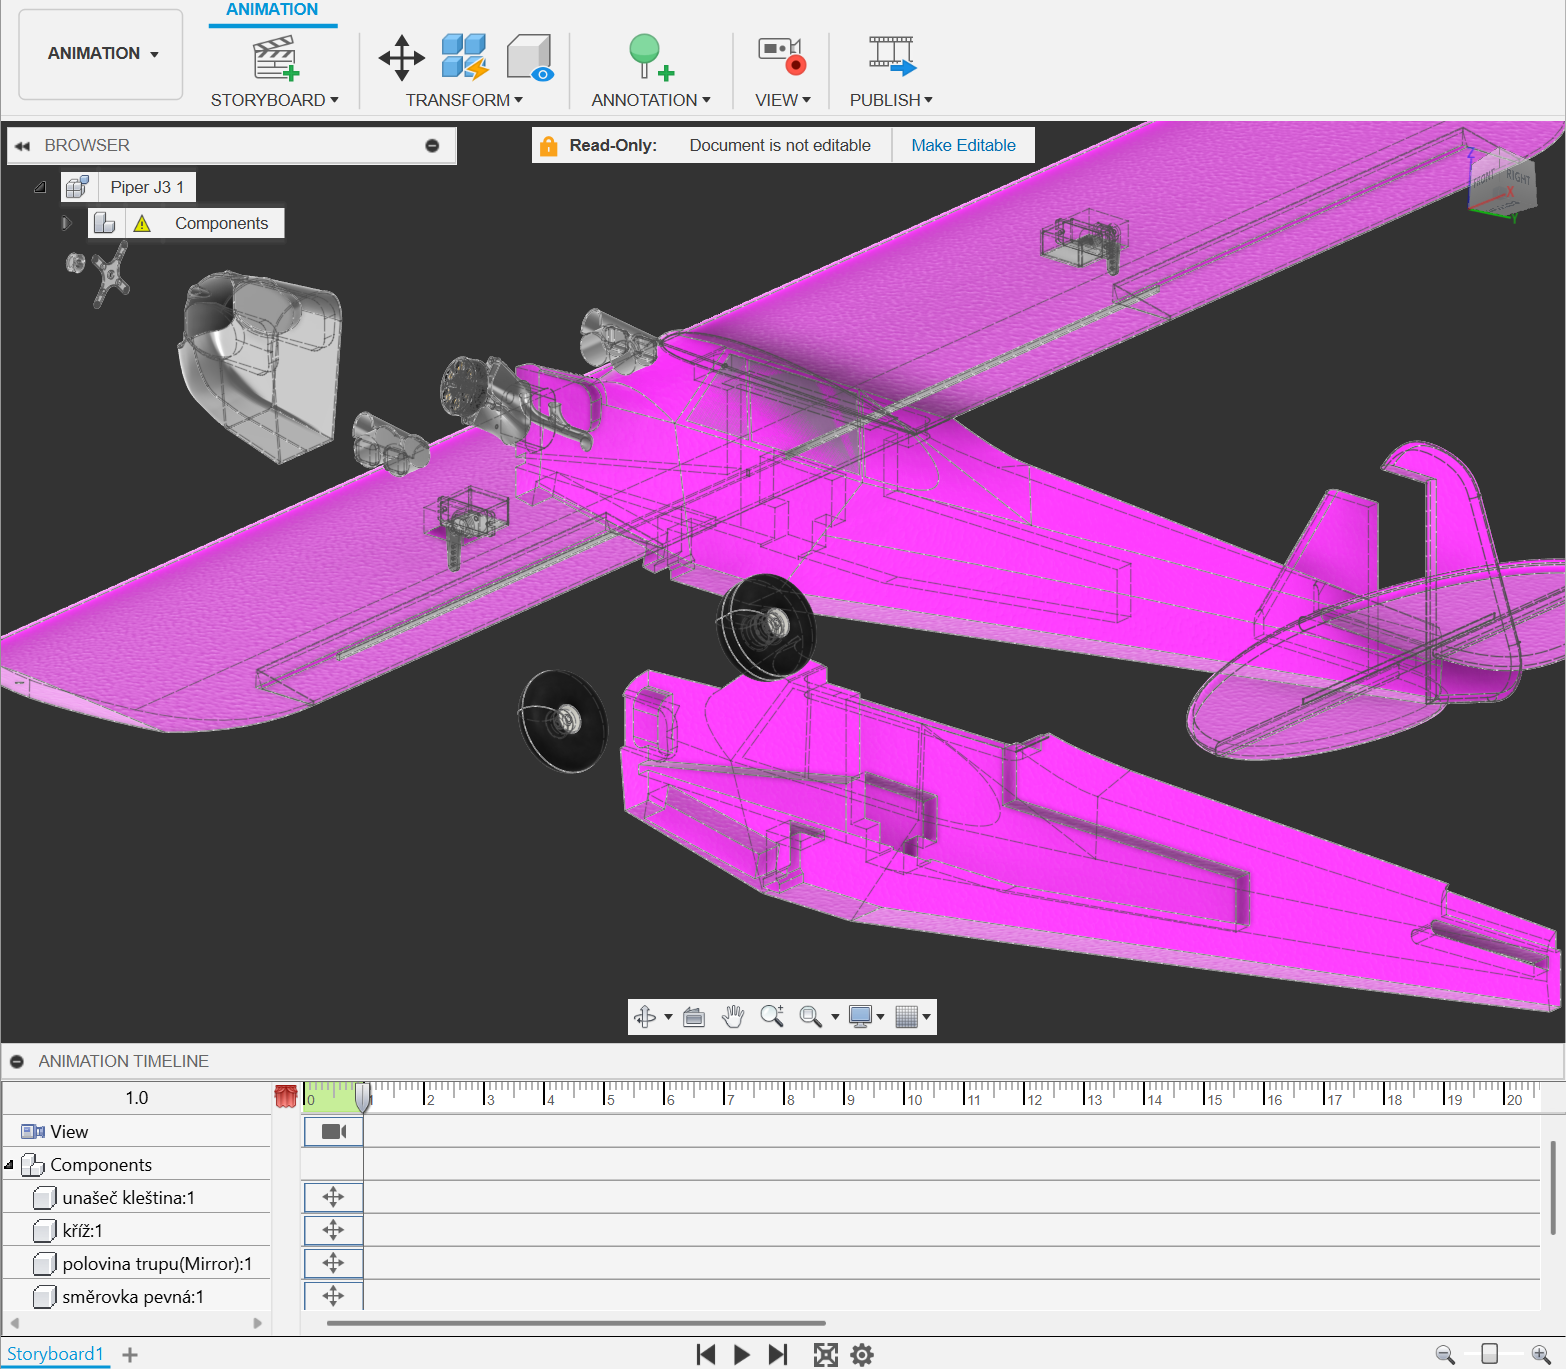This screenshot has height=1369, width=1566.
Task: Select the Storyboard1 tab
Action: click(55, 1354)
